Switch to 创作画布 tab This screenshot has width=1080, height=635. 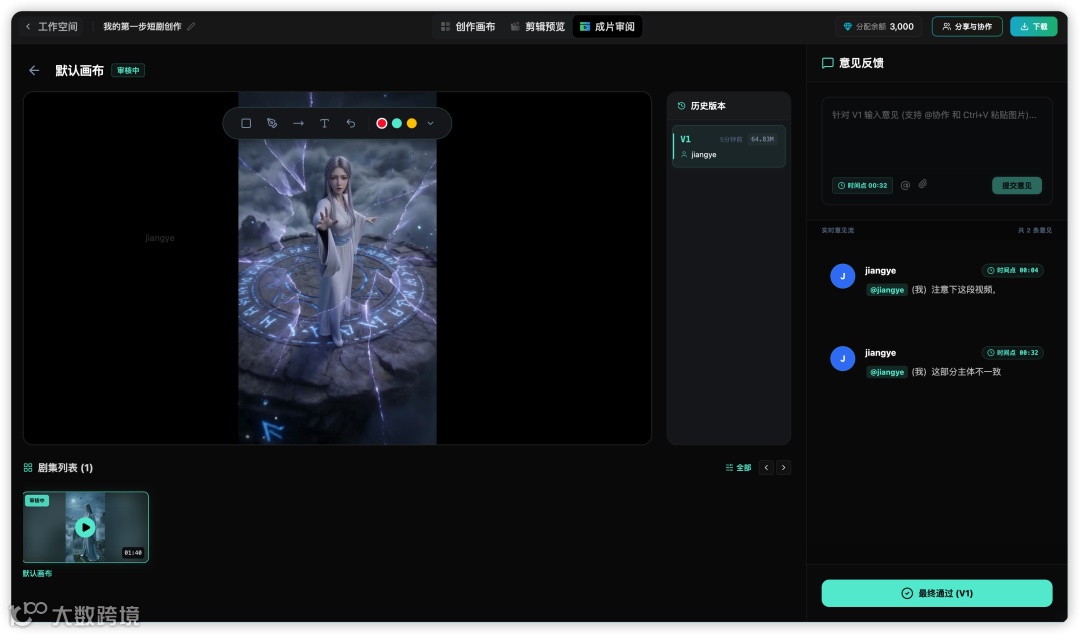(x=468, y=26)
